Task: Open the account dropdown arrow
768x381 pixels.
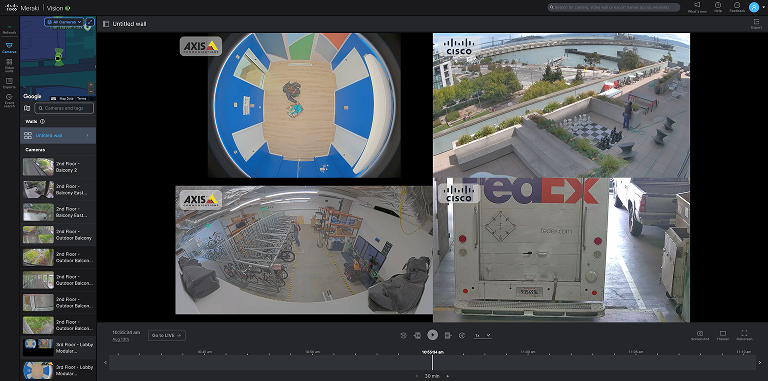Action: 763,7
